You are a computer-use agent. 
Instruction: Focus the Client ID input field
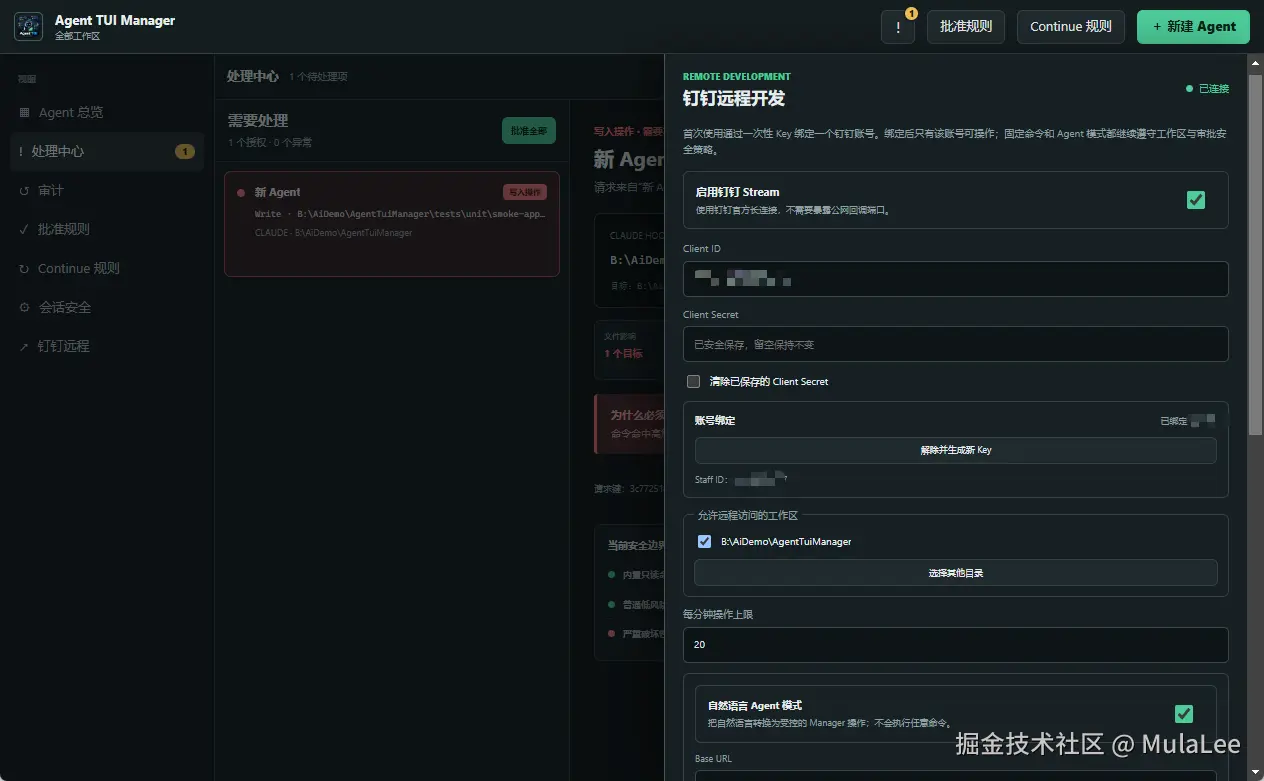955,279
